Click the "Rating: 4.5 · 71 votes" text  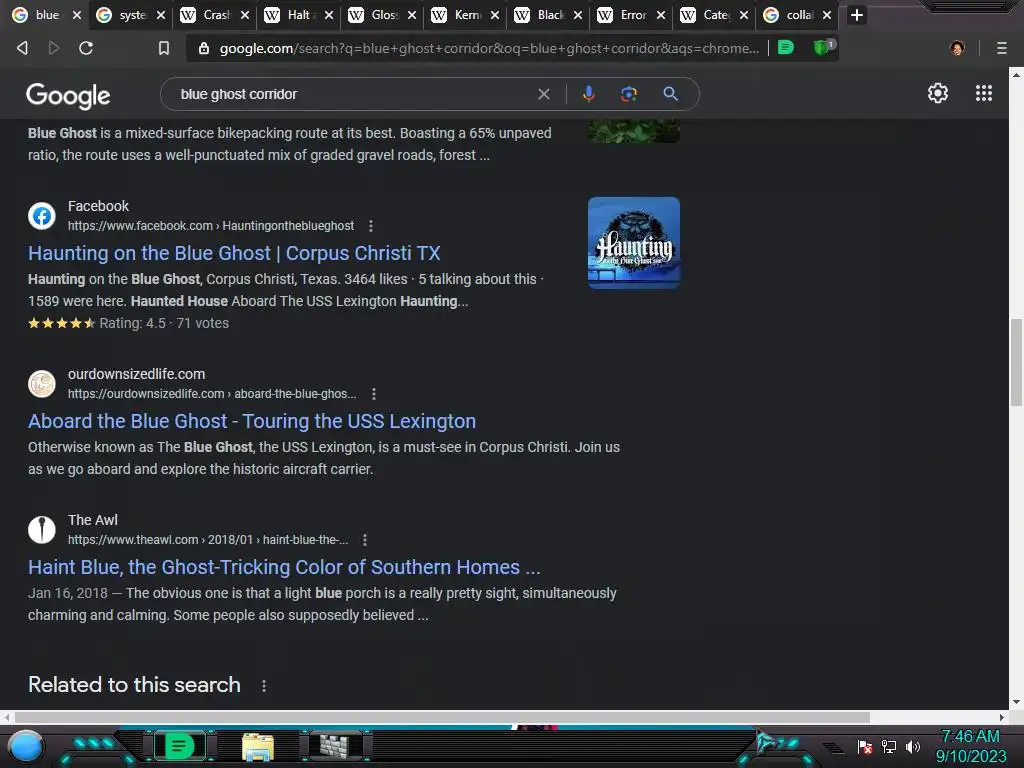click(164, 323)
